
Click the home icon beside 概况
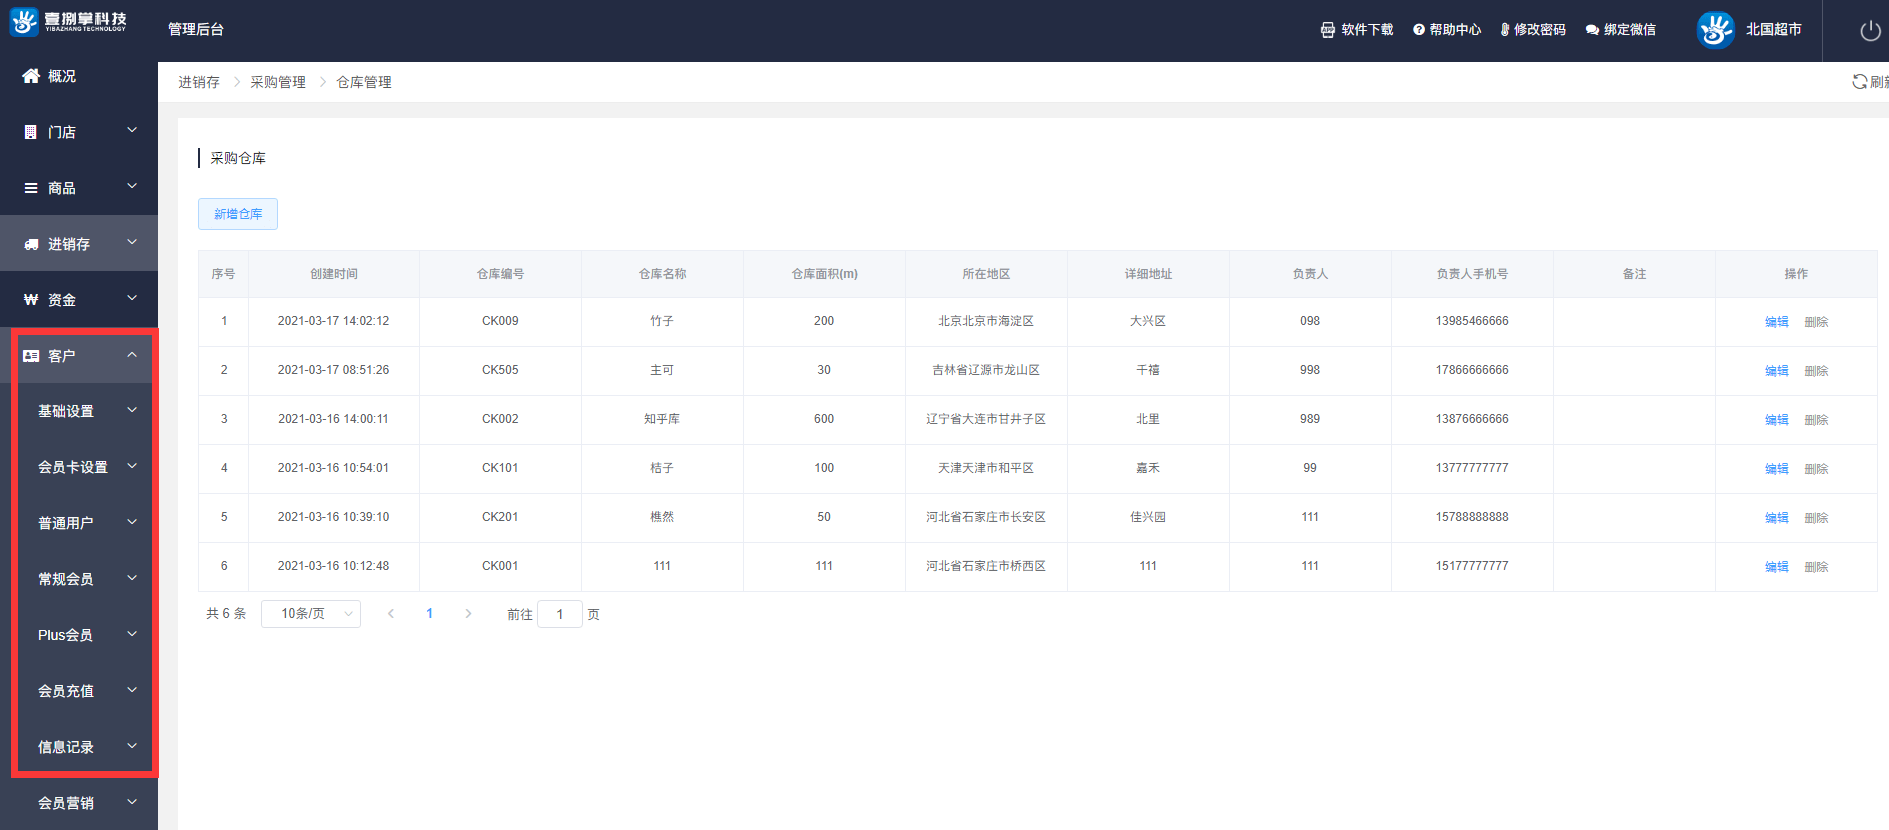[x=31, y=76]
